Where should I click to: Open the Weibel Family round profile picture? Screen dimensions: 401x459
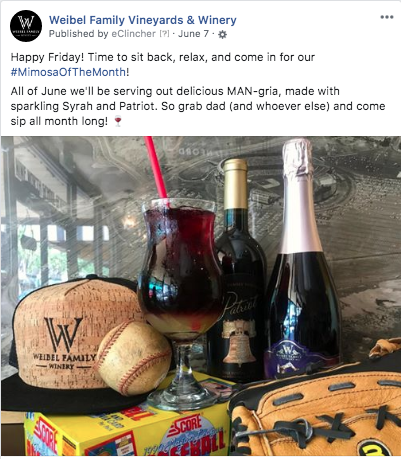click(26, 26)
